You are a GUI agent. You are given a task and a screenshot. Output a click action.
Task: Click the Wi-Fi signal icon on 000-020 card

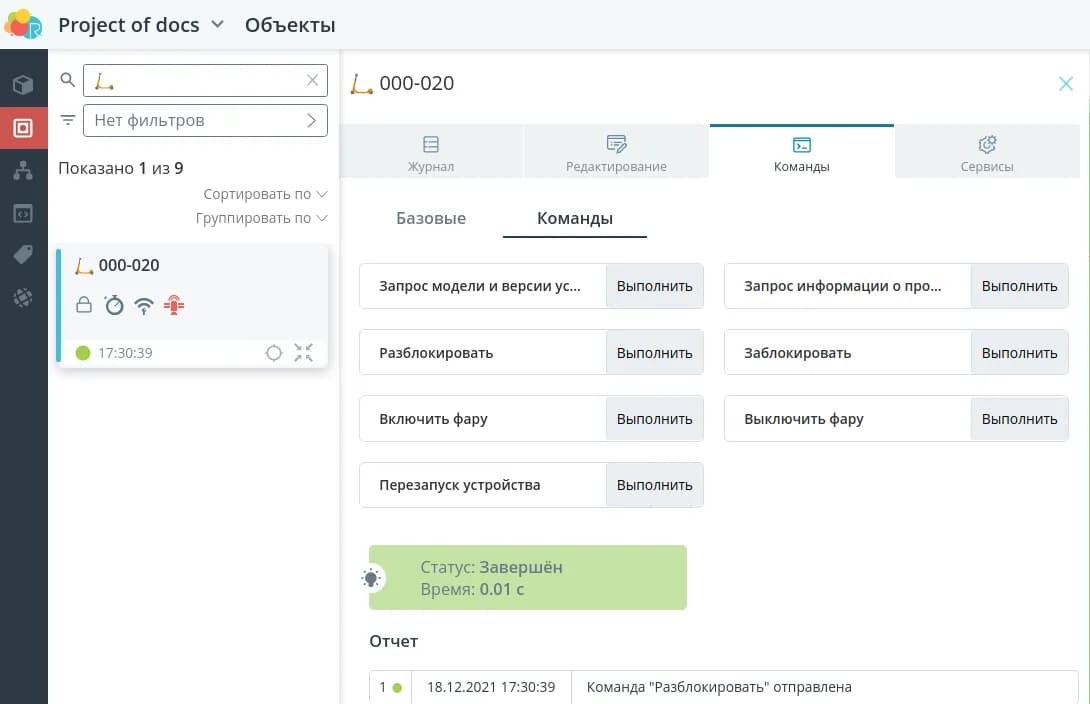(x=144, y=305)
